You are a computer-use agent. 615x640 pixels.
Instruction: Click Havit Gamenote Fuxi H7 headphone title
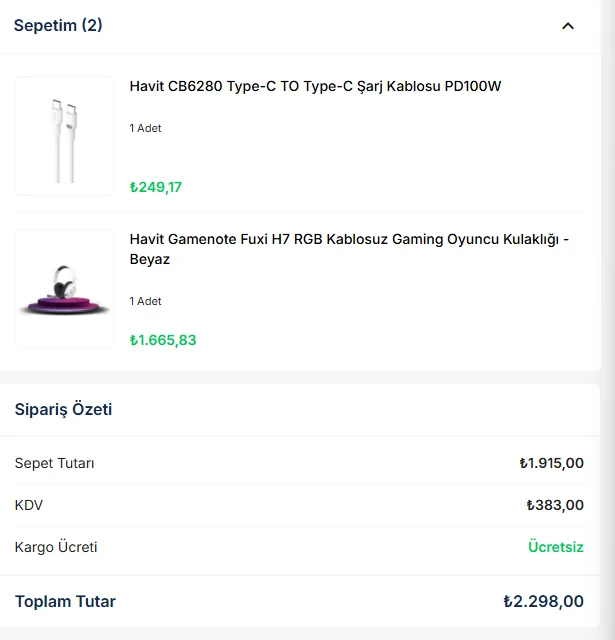click(x=349, y=239)
